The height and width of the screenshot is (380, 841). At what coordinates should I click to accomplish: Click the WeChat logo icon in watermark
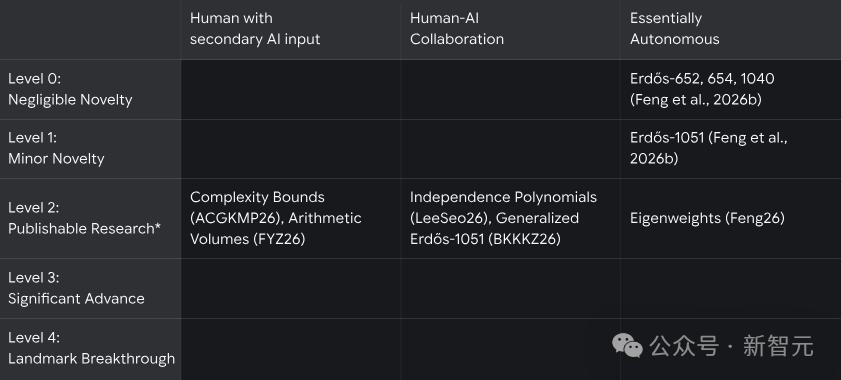click(628, 345)
